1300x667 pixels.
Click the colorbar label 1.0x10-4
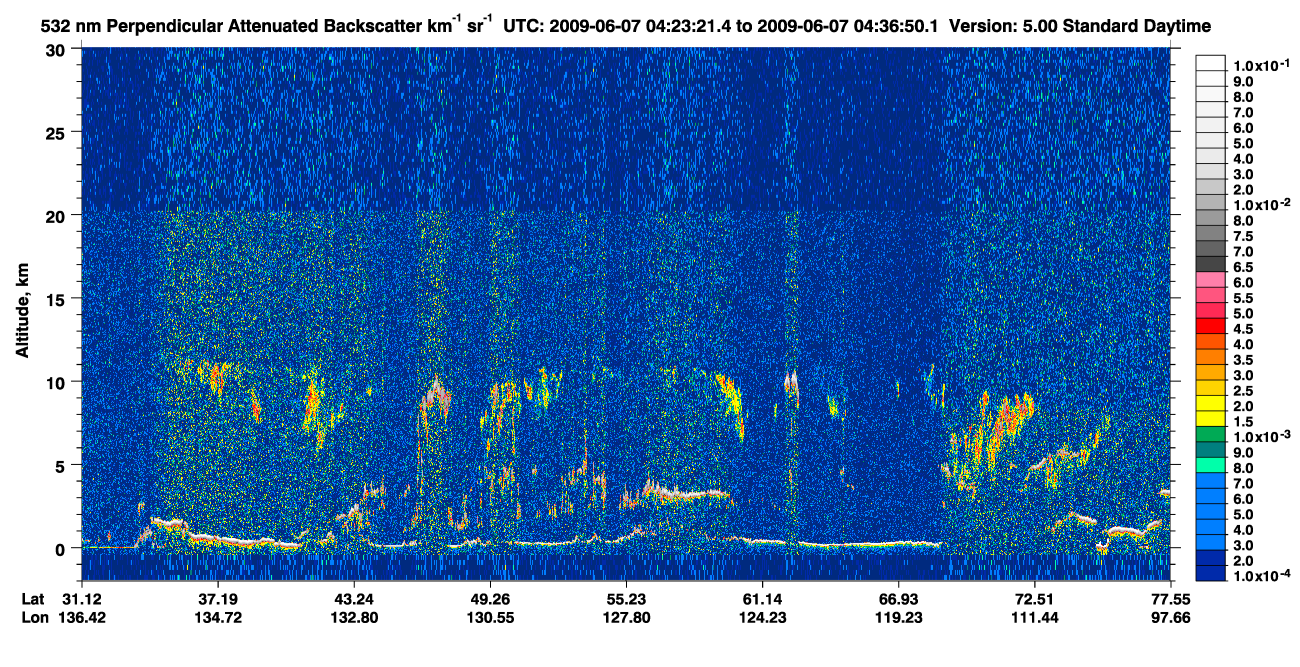1260,575
